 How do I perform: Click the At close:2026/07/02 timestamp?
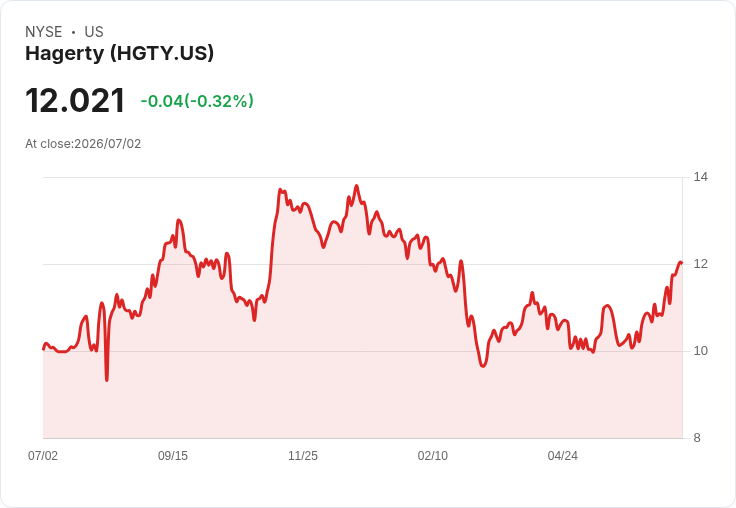pyautogui.click(x=83, y=144)
